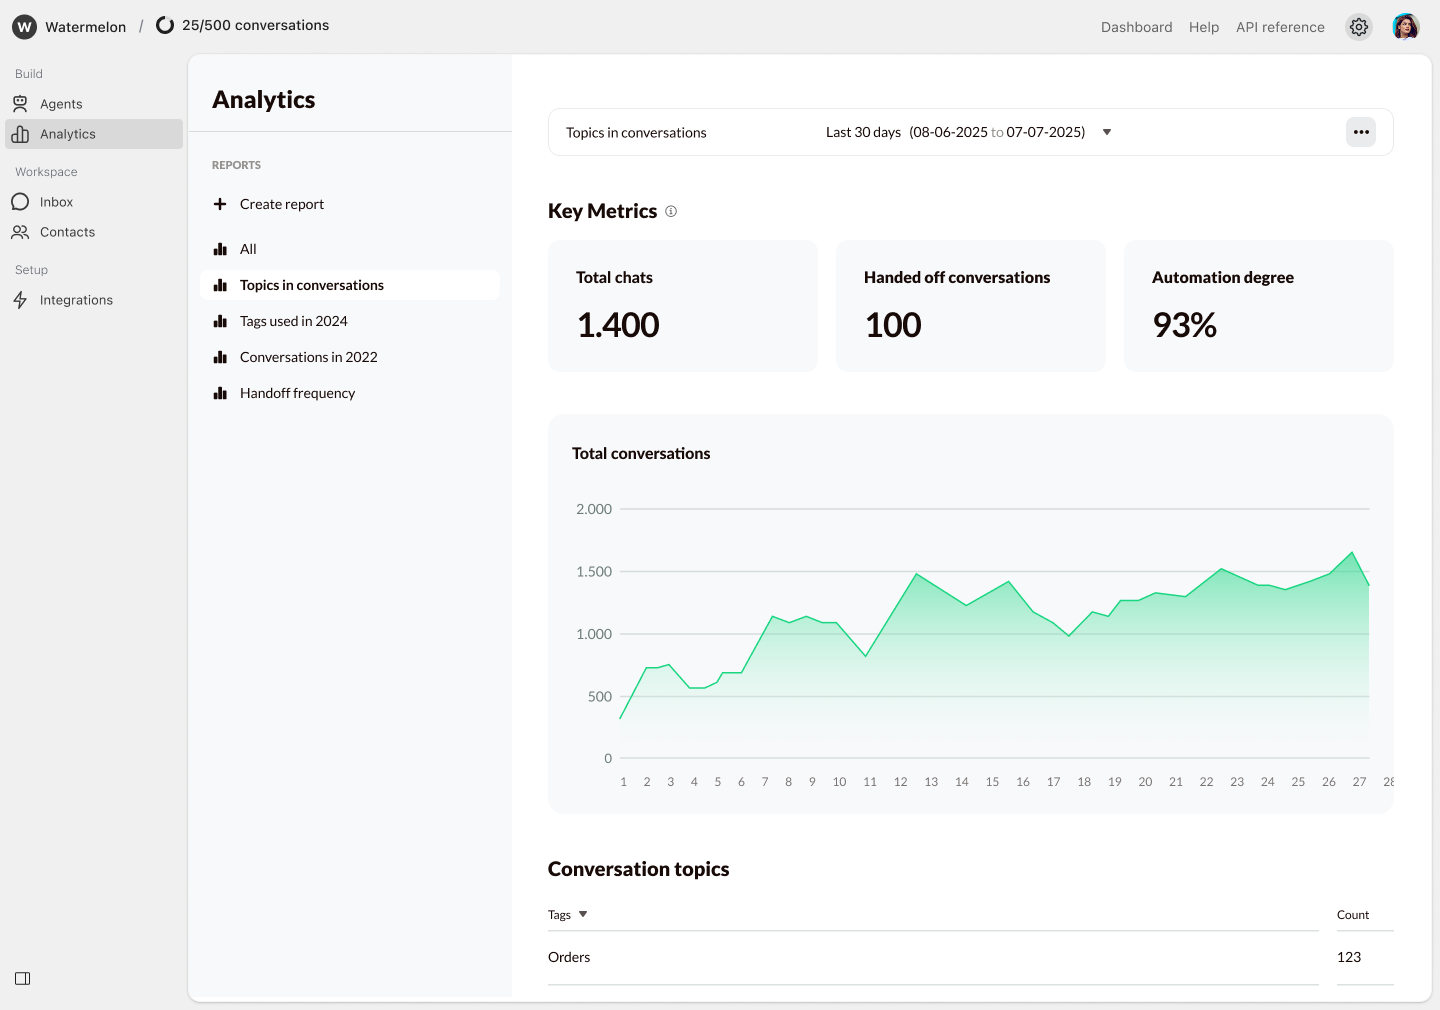
Task: Click the Watermelon logo icon
Action: (24, 27)
